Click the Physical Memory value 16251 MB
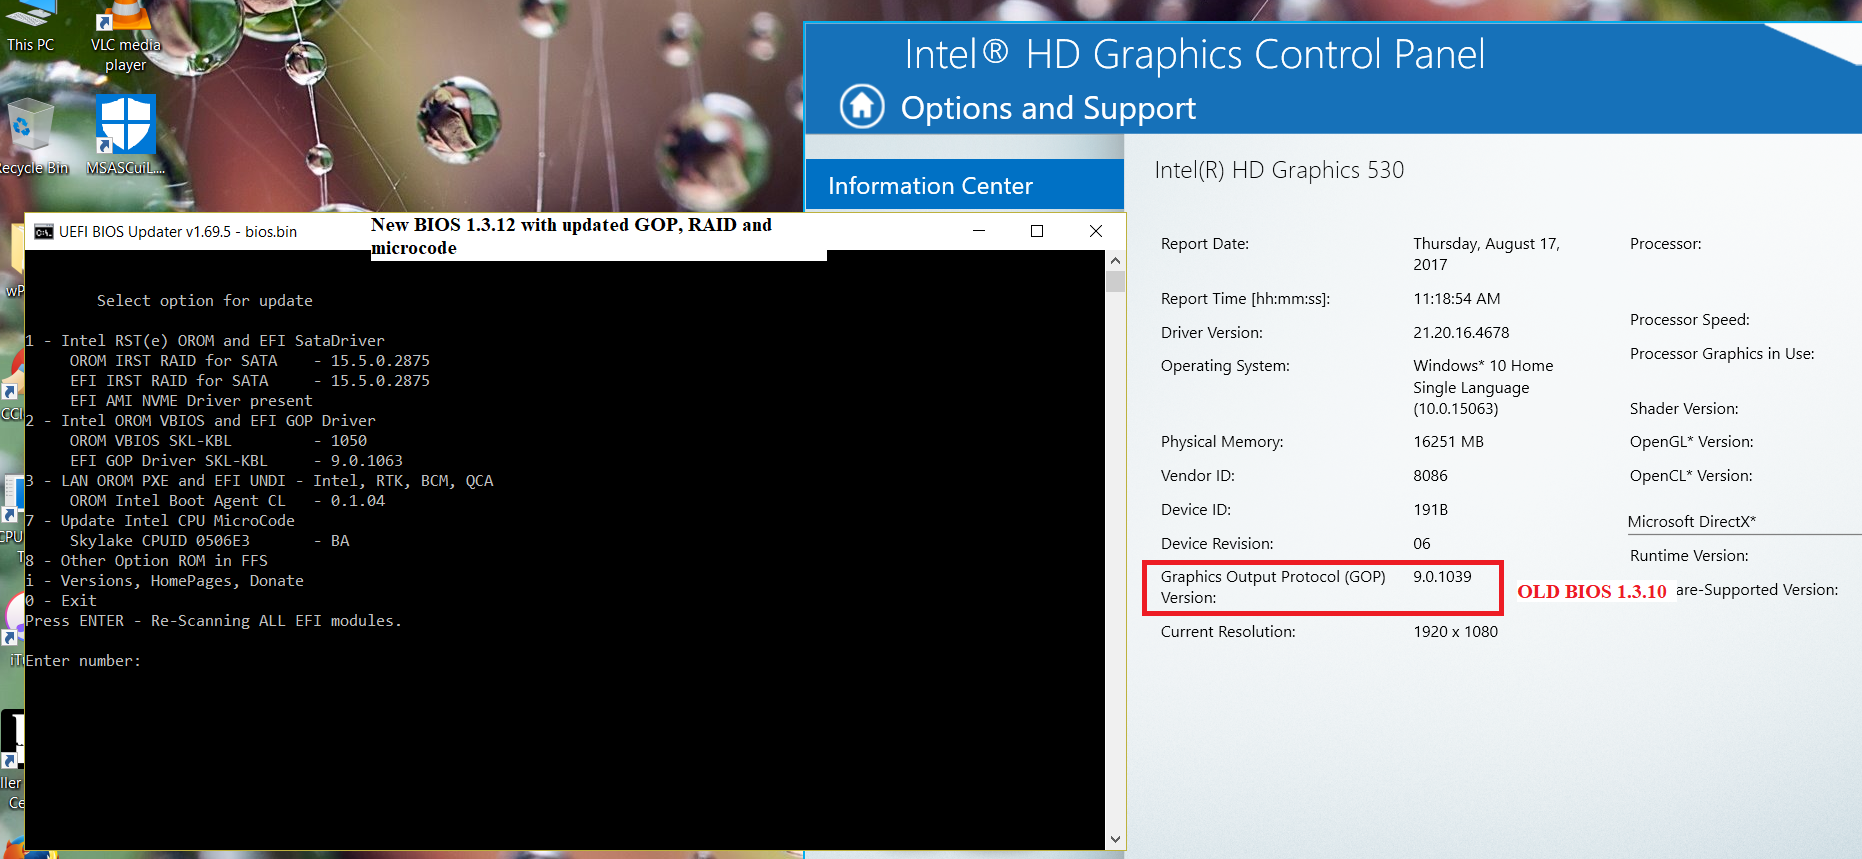1862x859 pixels. click(1448, 442)
